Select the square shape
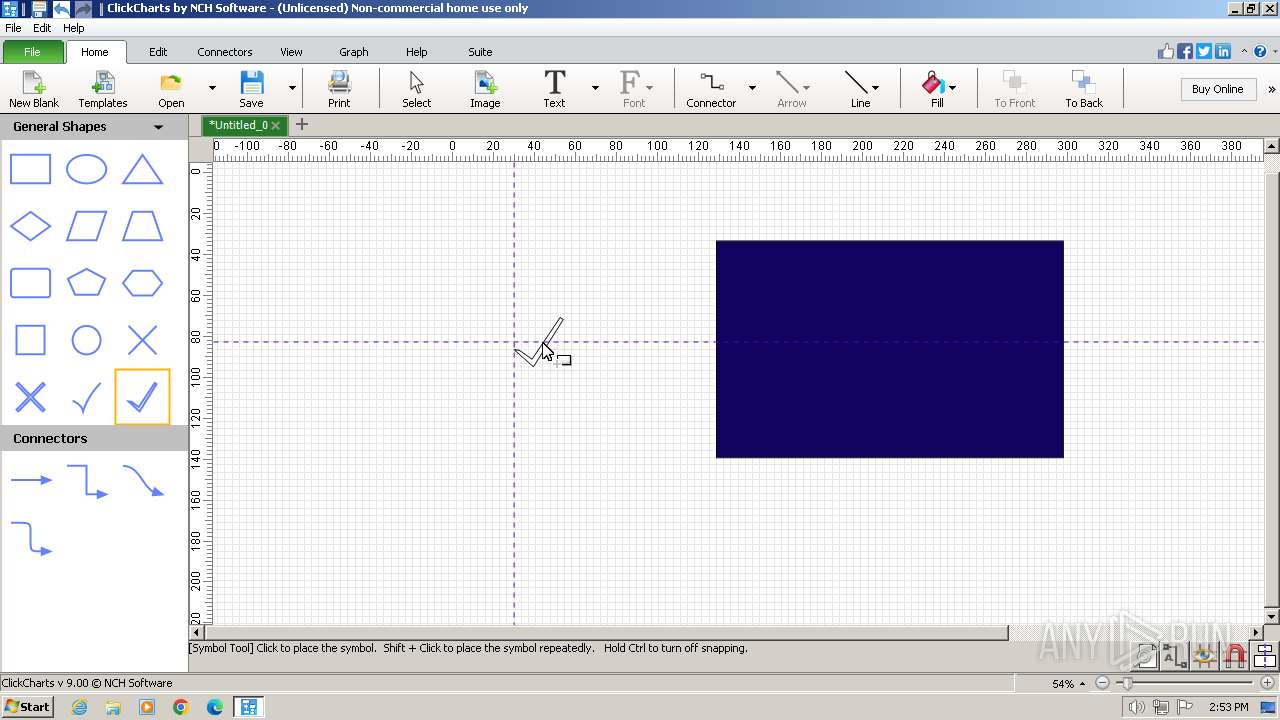This screenshot has width=1280, height=720. (x=30, y=340)
